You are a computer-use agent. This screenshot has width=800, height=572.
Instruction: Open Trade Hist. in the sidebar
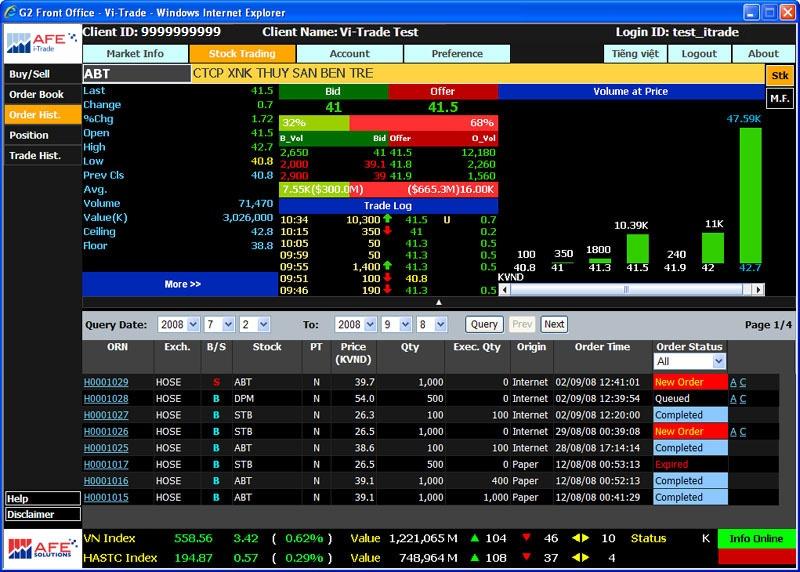click(43, 156)
